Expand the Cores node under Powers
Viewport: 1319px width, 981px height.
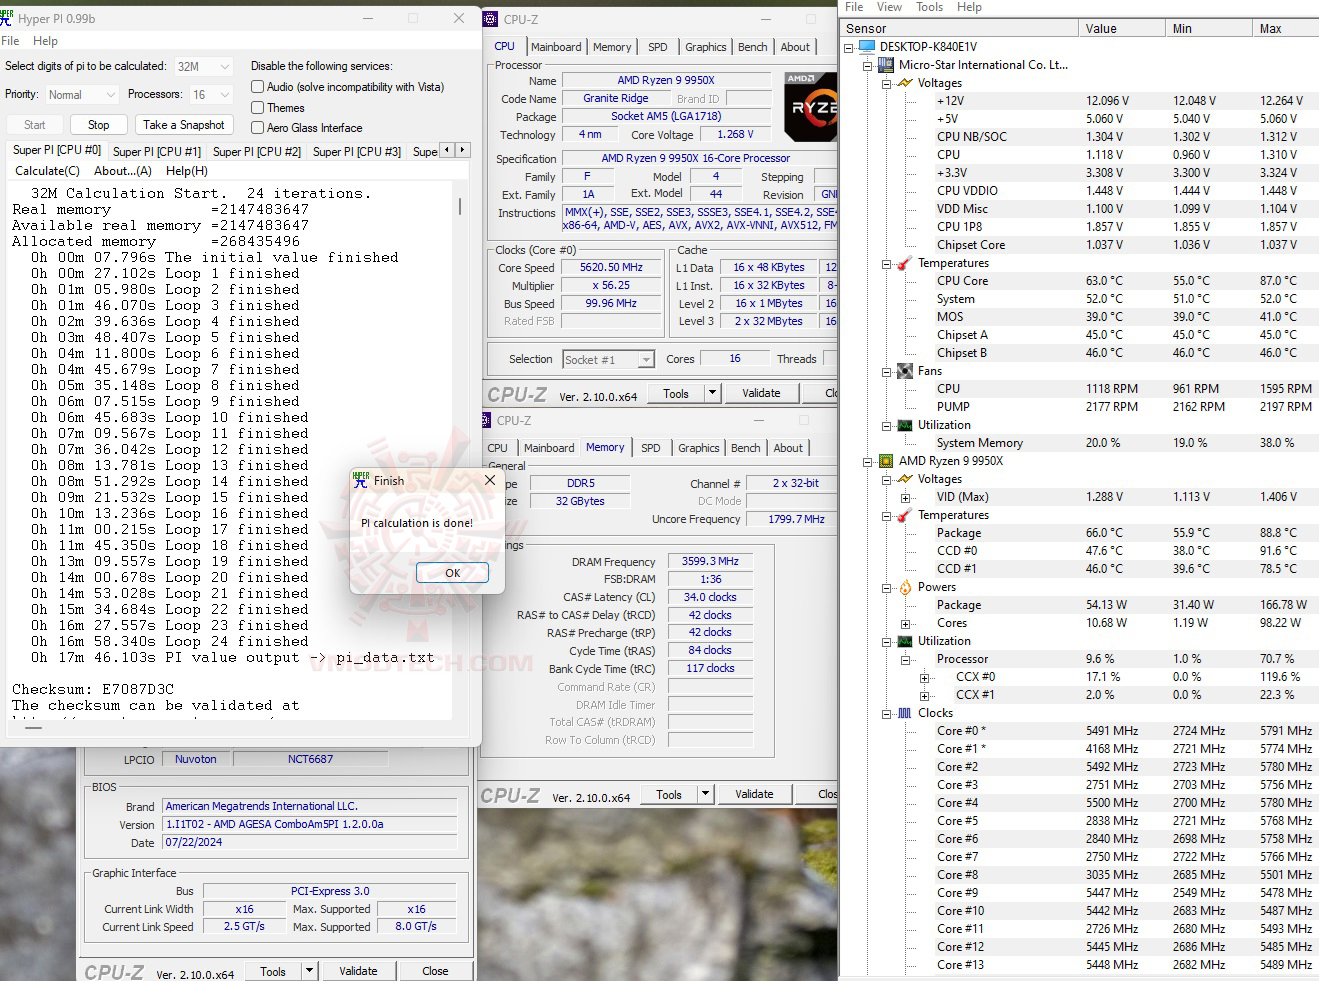click(x=906, y=623)
